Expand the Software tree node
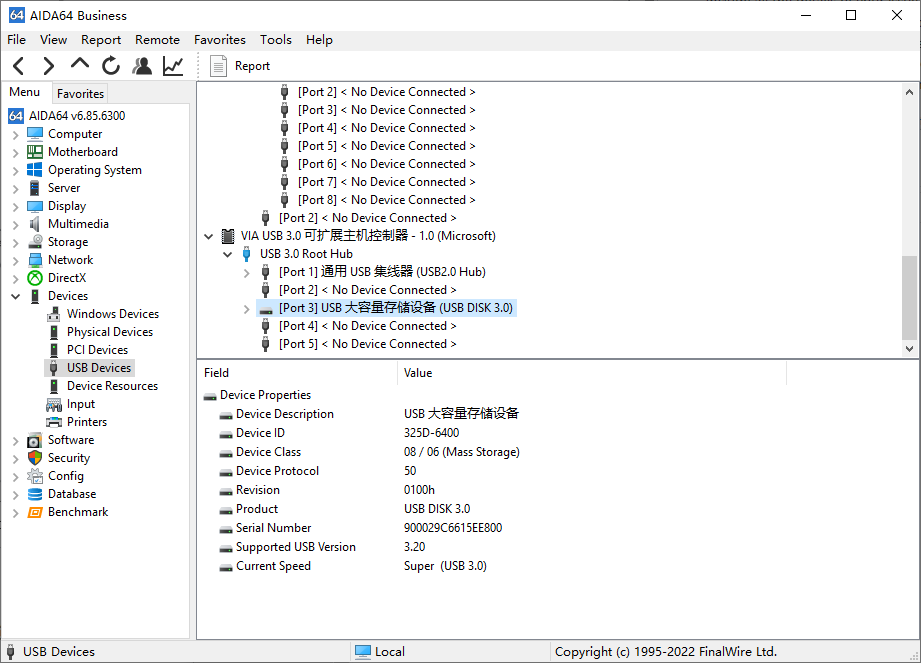 16,440
